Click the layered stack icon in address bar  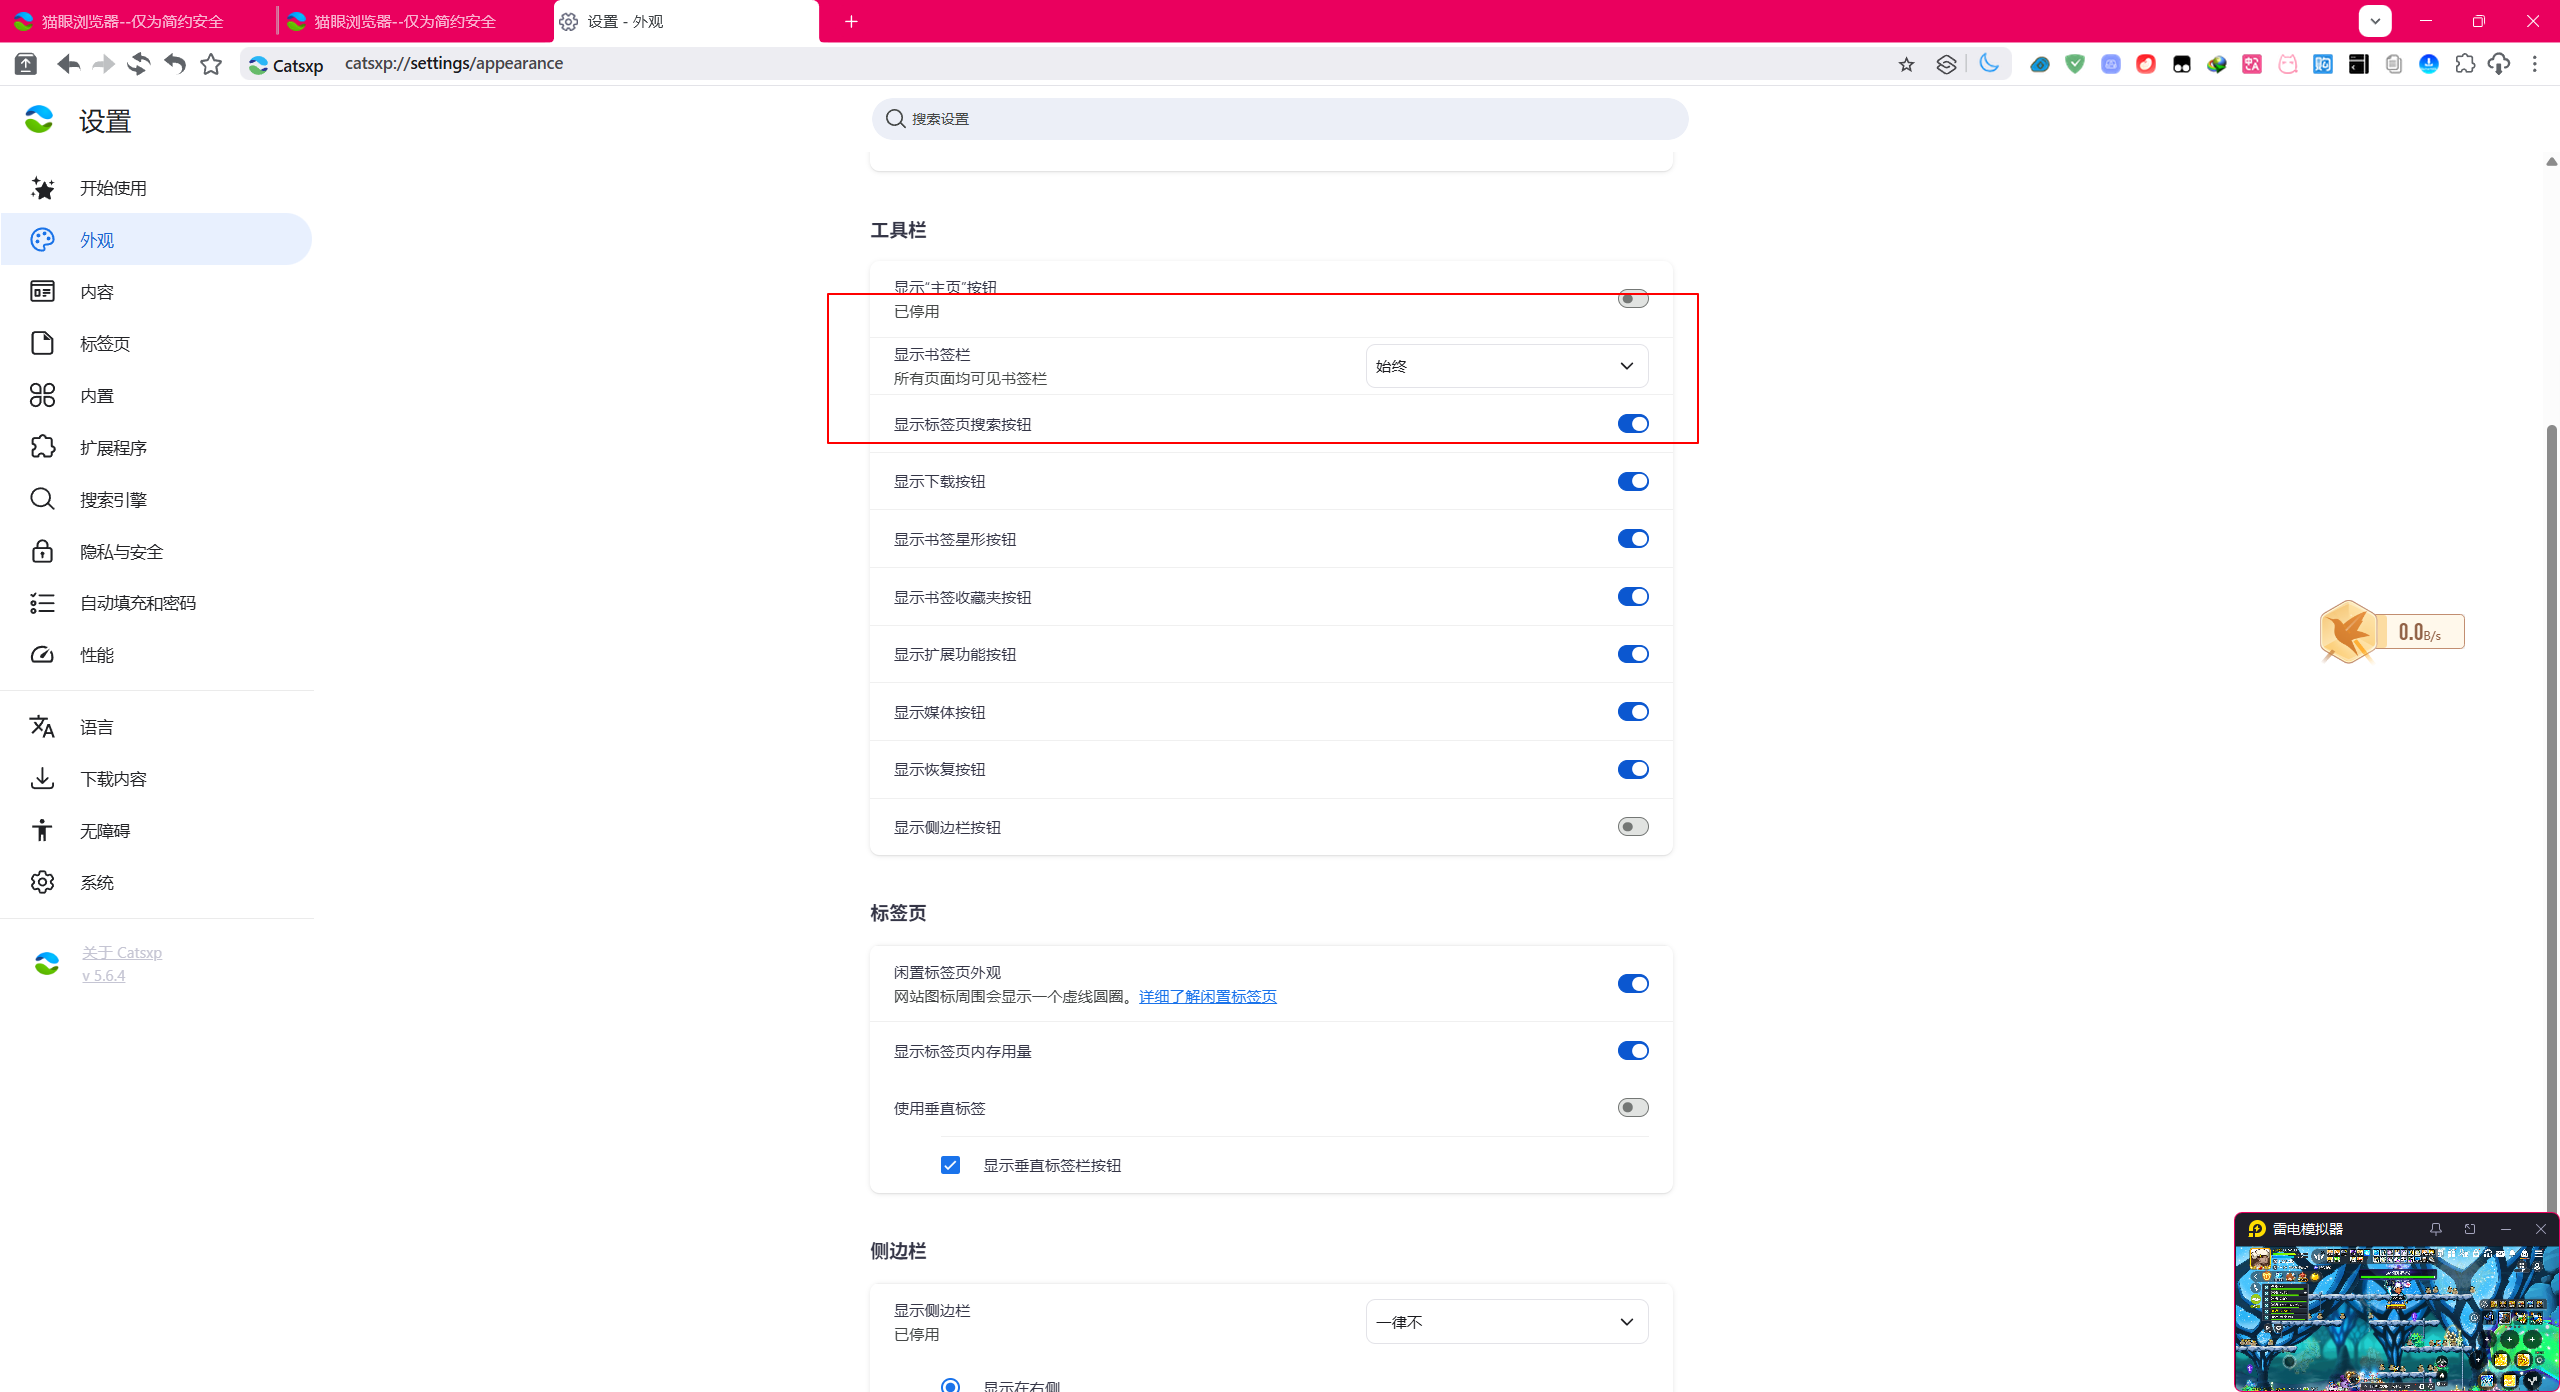pos(1946,64)
